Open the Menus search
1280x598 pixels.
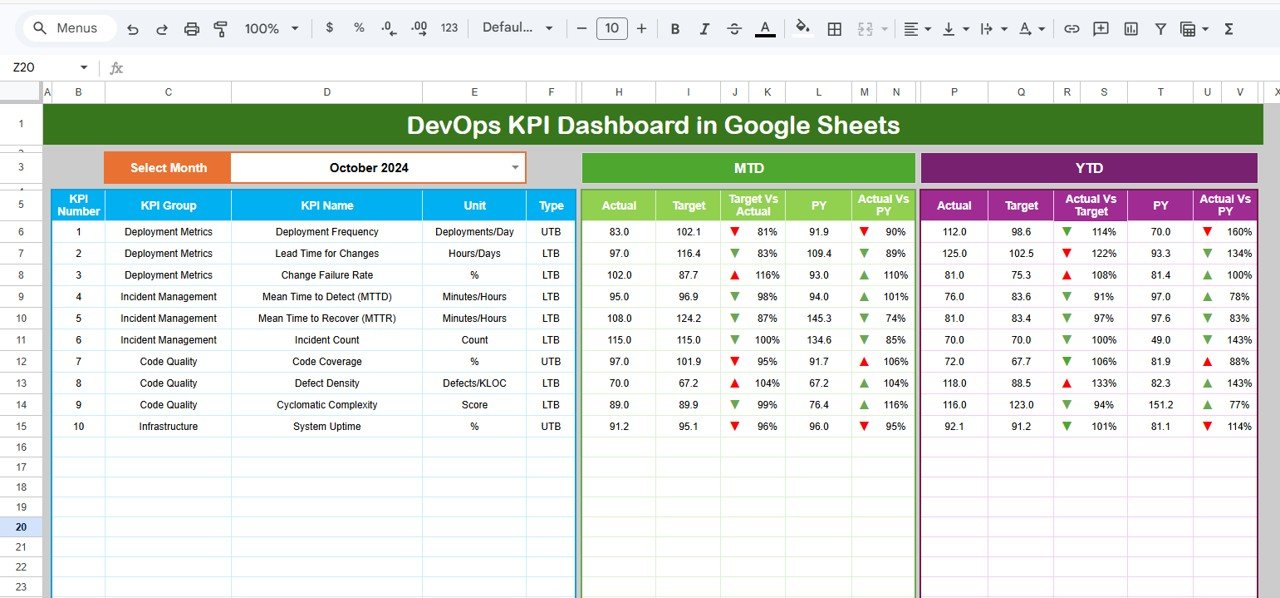point(67,28)
